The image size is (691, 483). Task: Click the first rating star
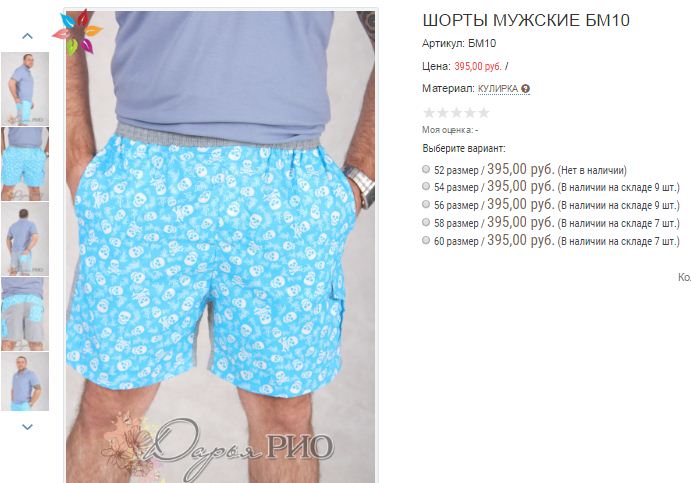point(429,113)
